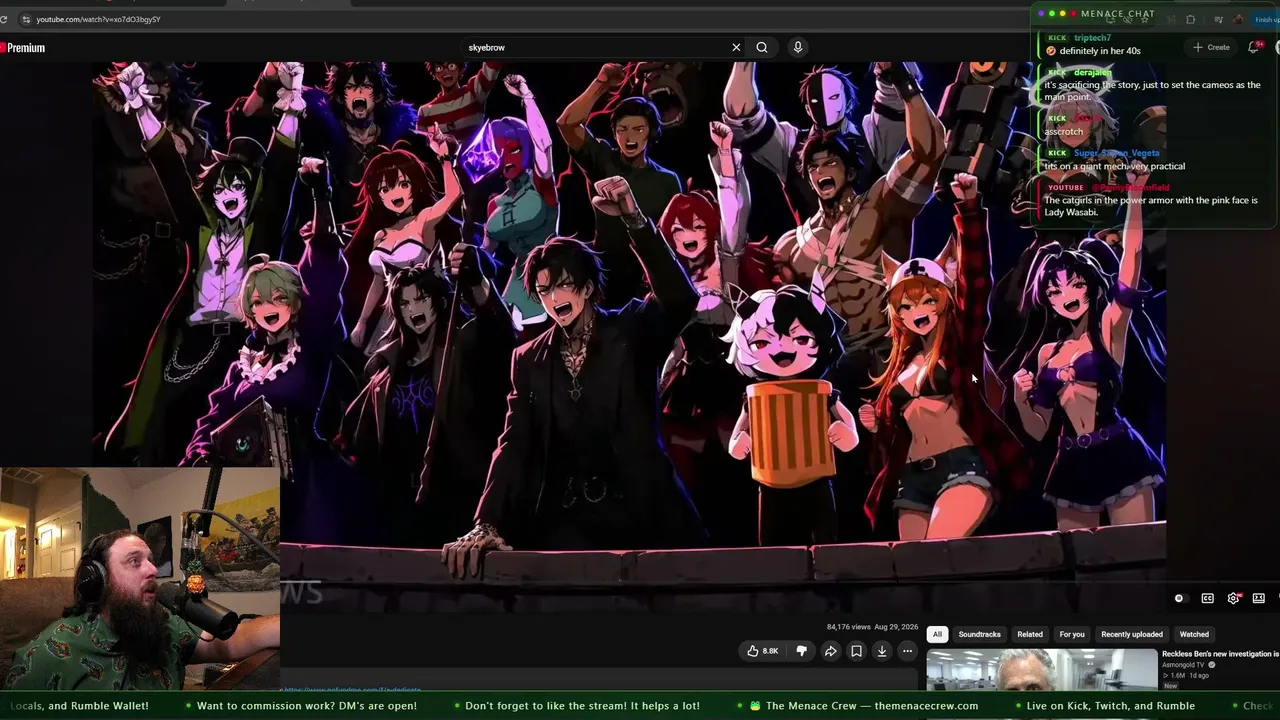Select the All filter chip

pos(937,634)
